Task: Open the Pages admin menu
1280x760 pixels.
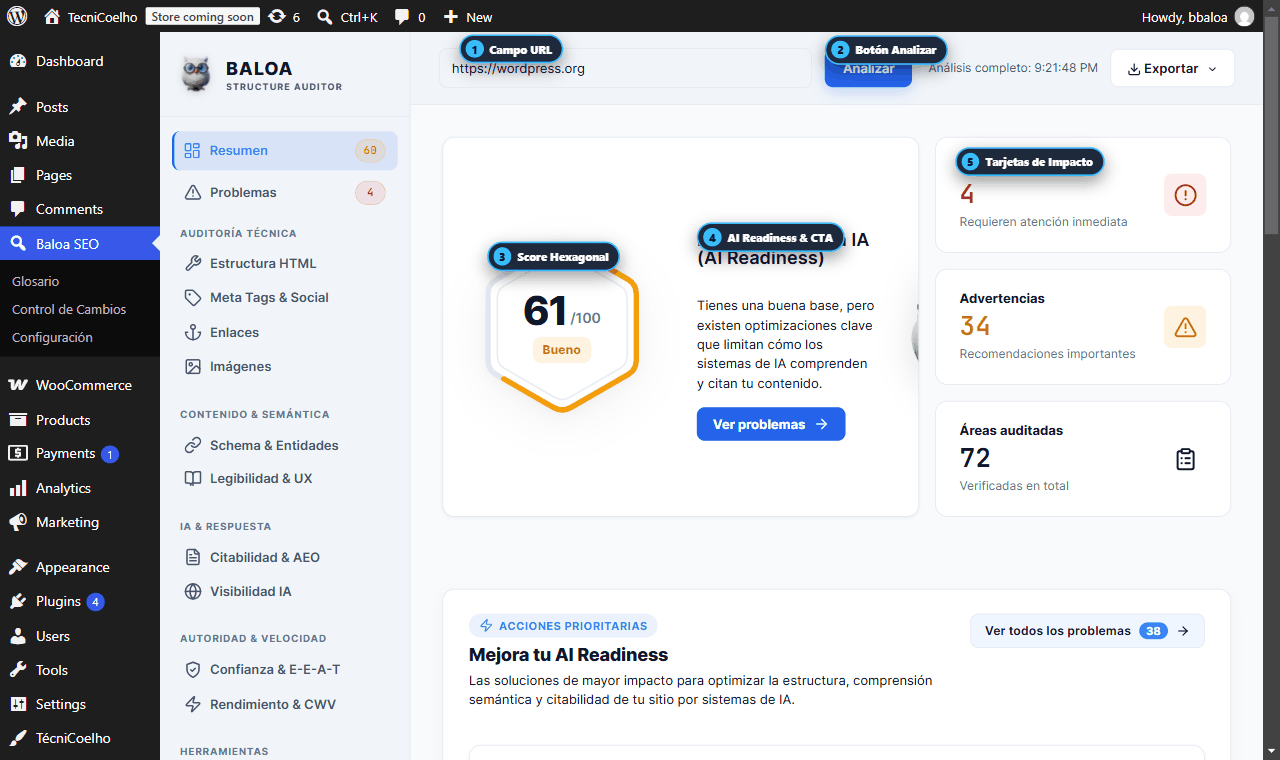Action: click(x=80, y=175)
